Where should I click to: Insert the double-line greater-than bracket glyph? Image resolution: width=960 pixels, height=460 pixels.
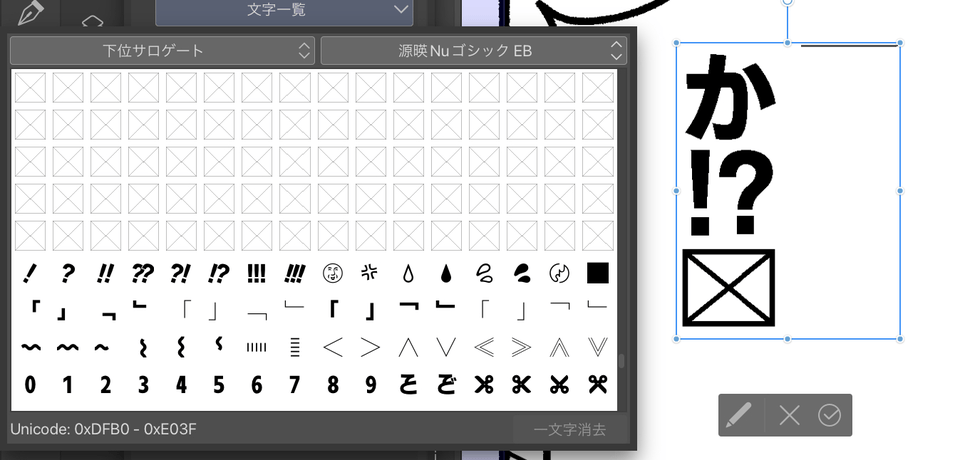click(x=522, y=347)
